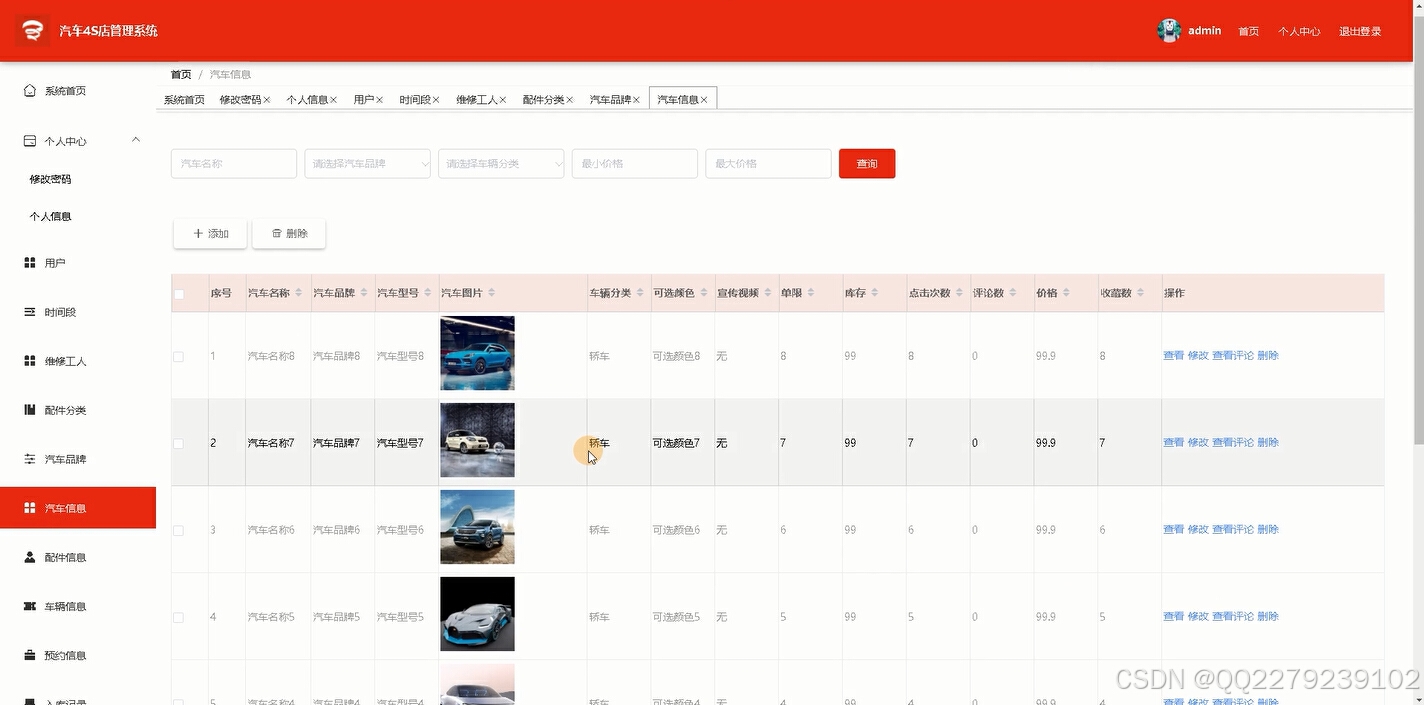Toggle the select-all checkbox in table header

point(180,292)
